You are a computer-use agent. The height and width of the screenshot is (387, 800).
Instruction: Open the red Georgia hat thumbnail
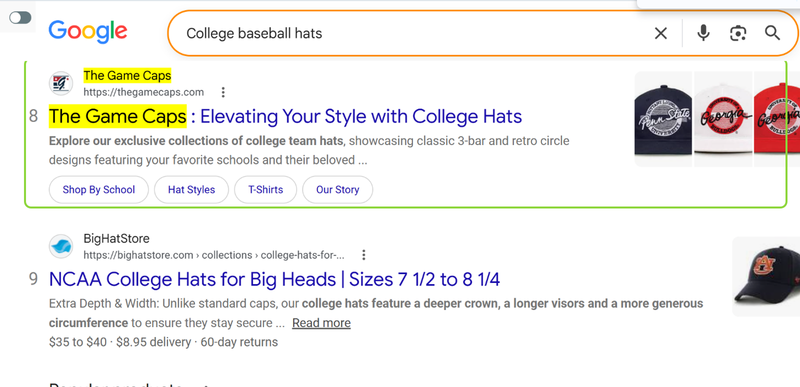[777, 119]
